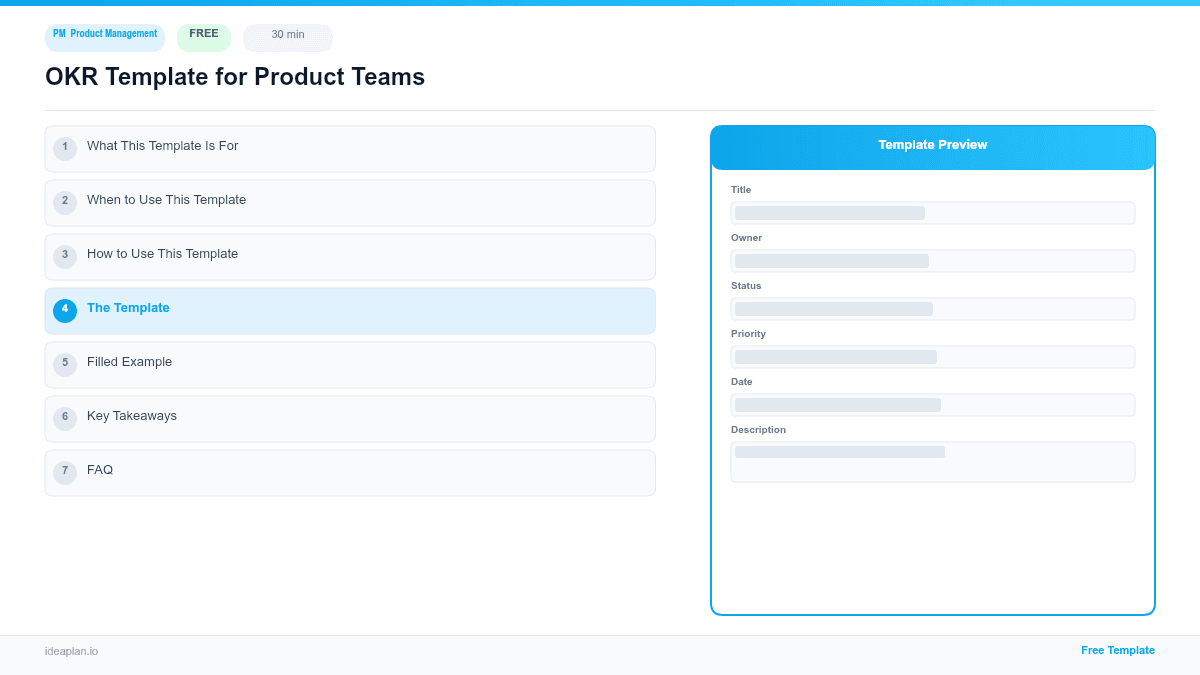
Task: Click the numbered circle for step 1
Action: point(65,148)
